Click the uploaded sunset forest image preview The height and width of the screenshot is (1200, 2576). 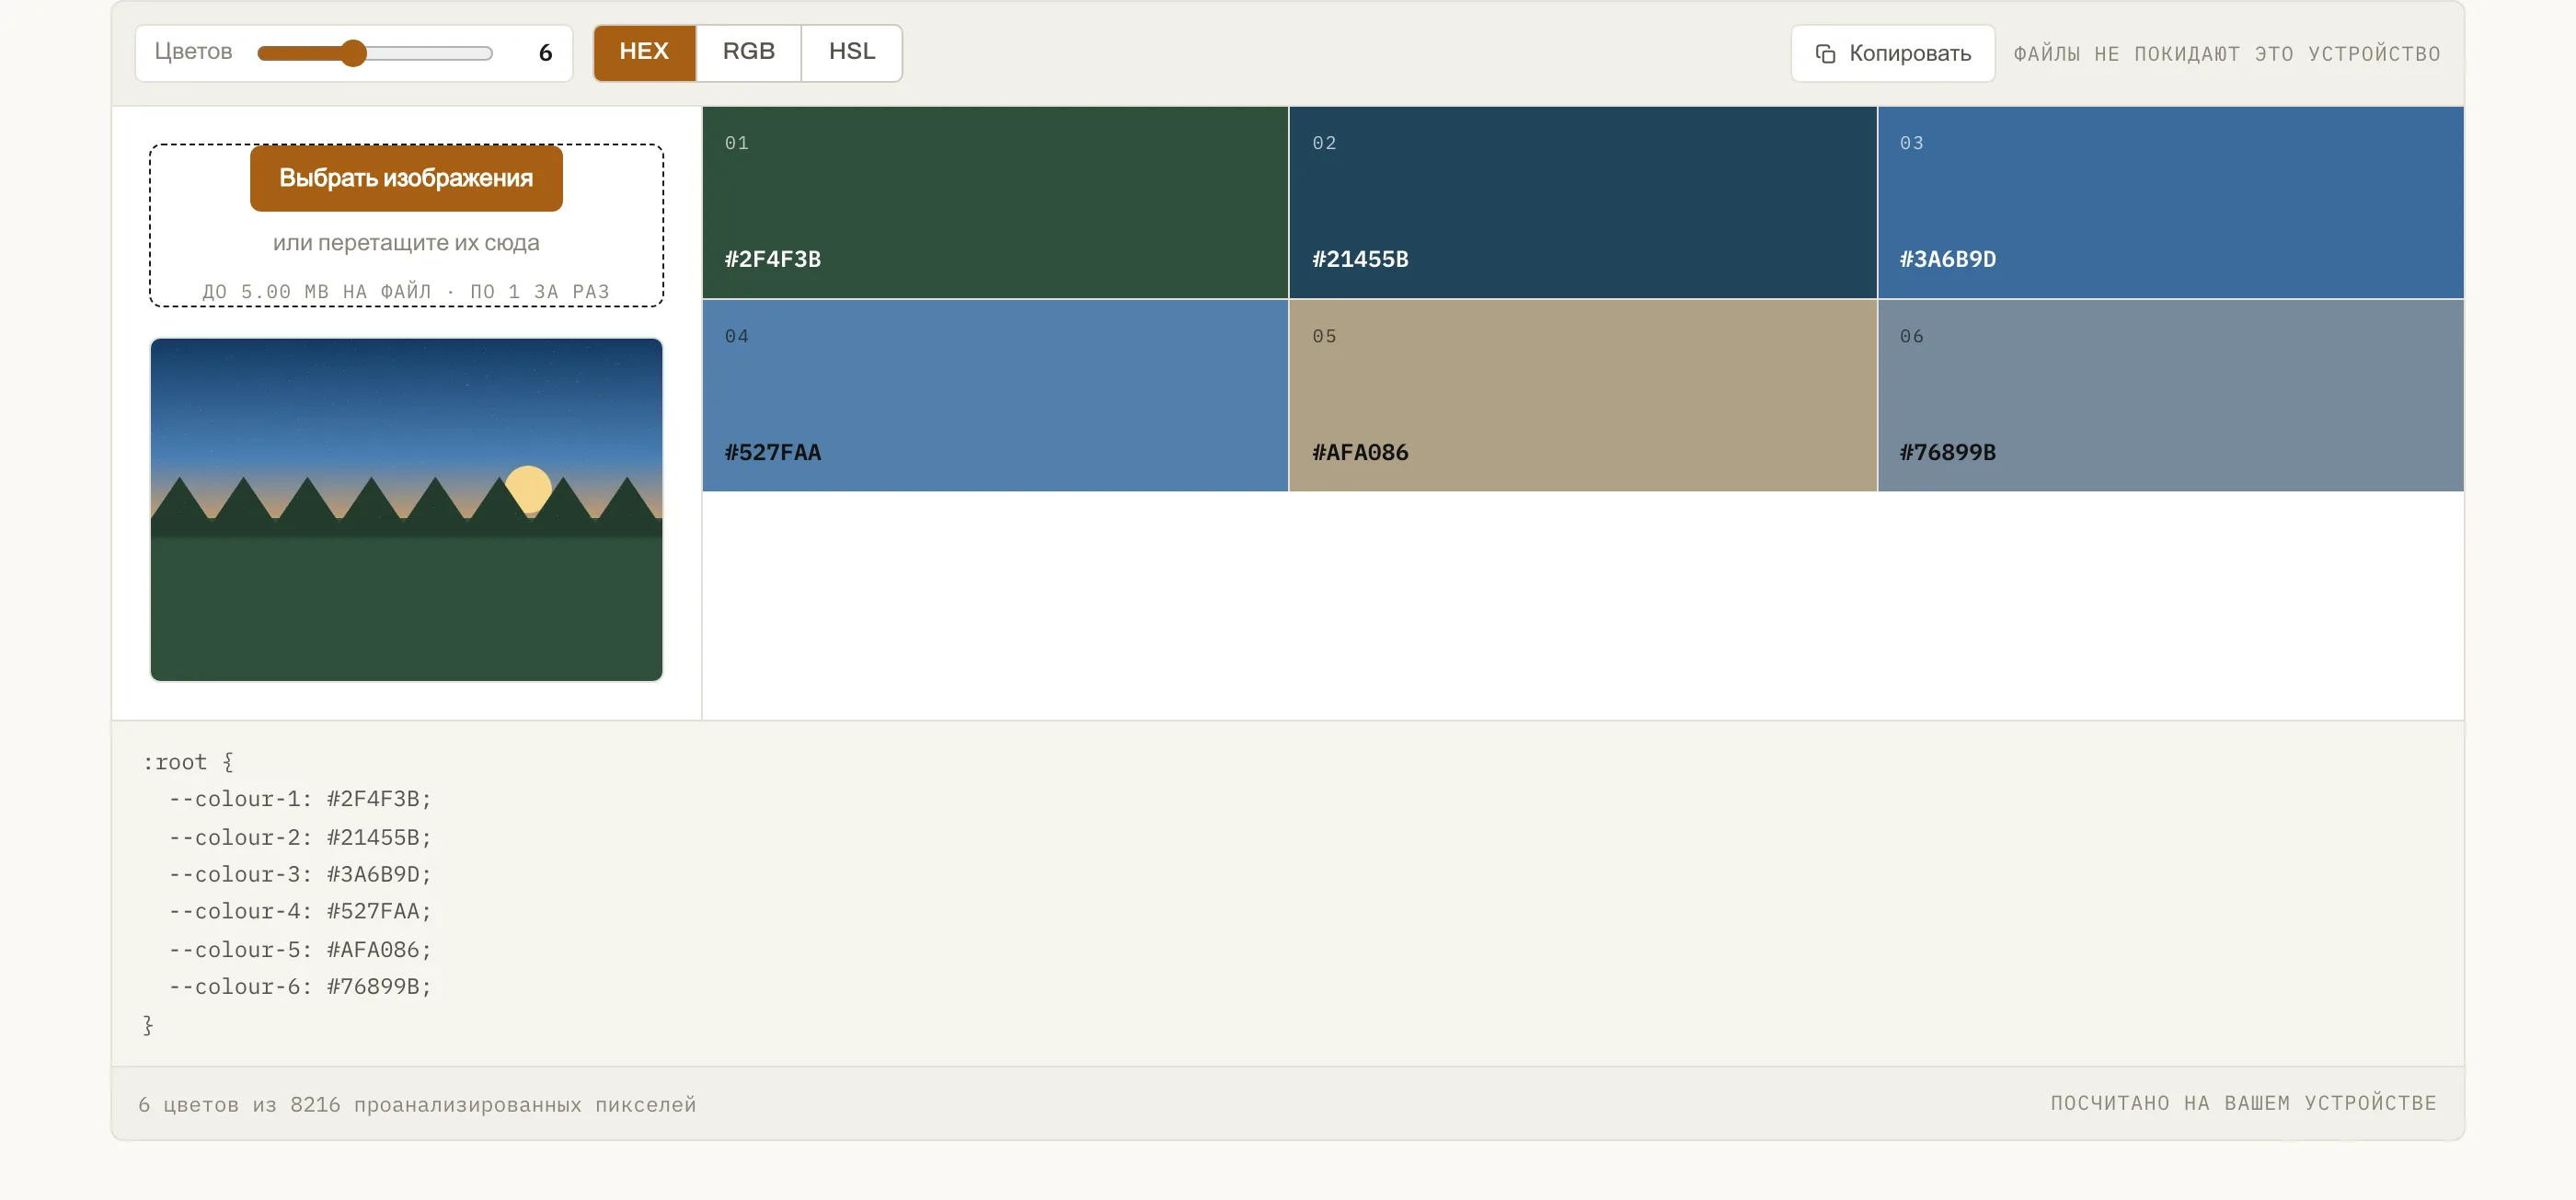coord(406,510)
